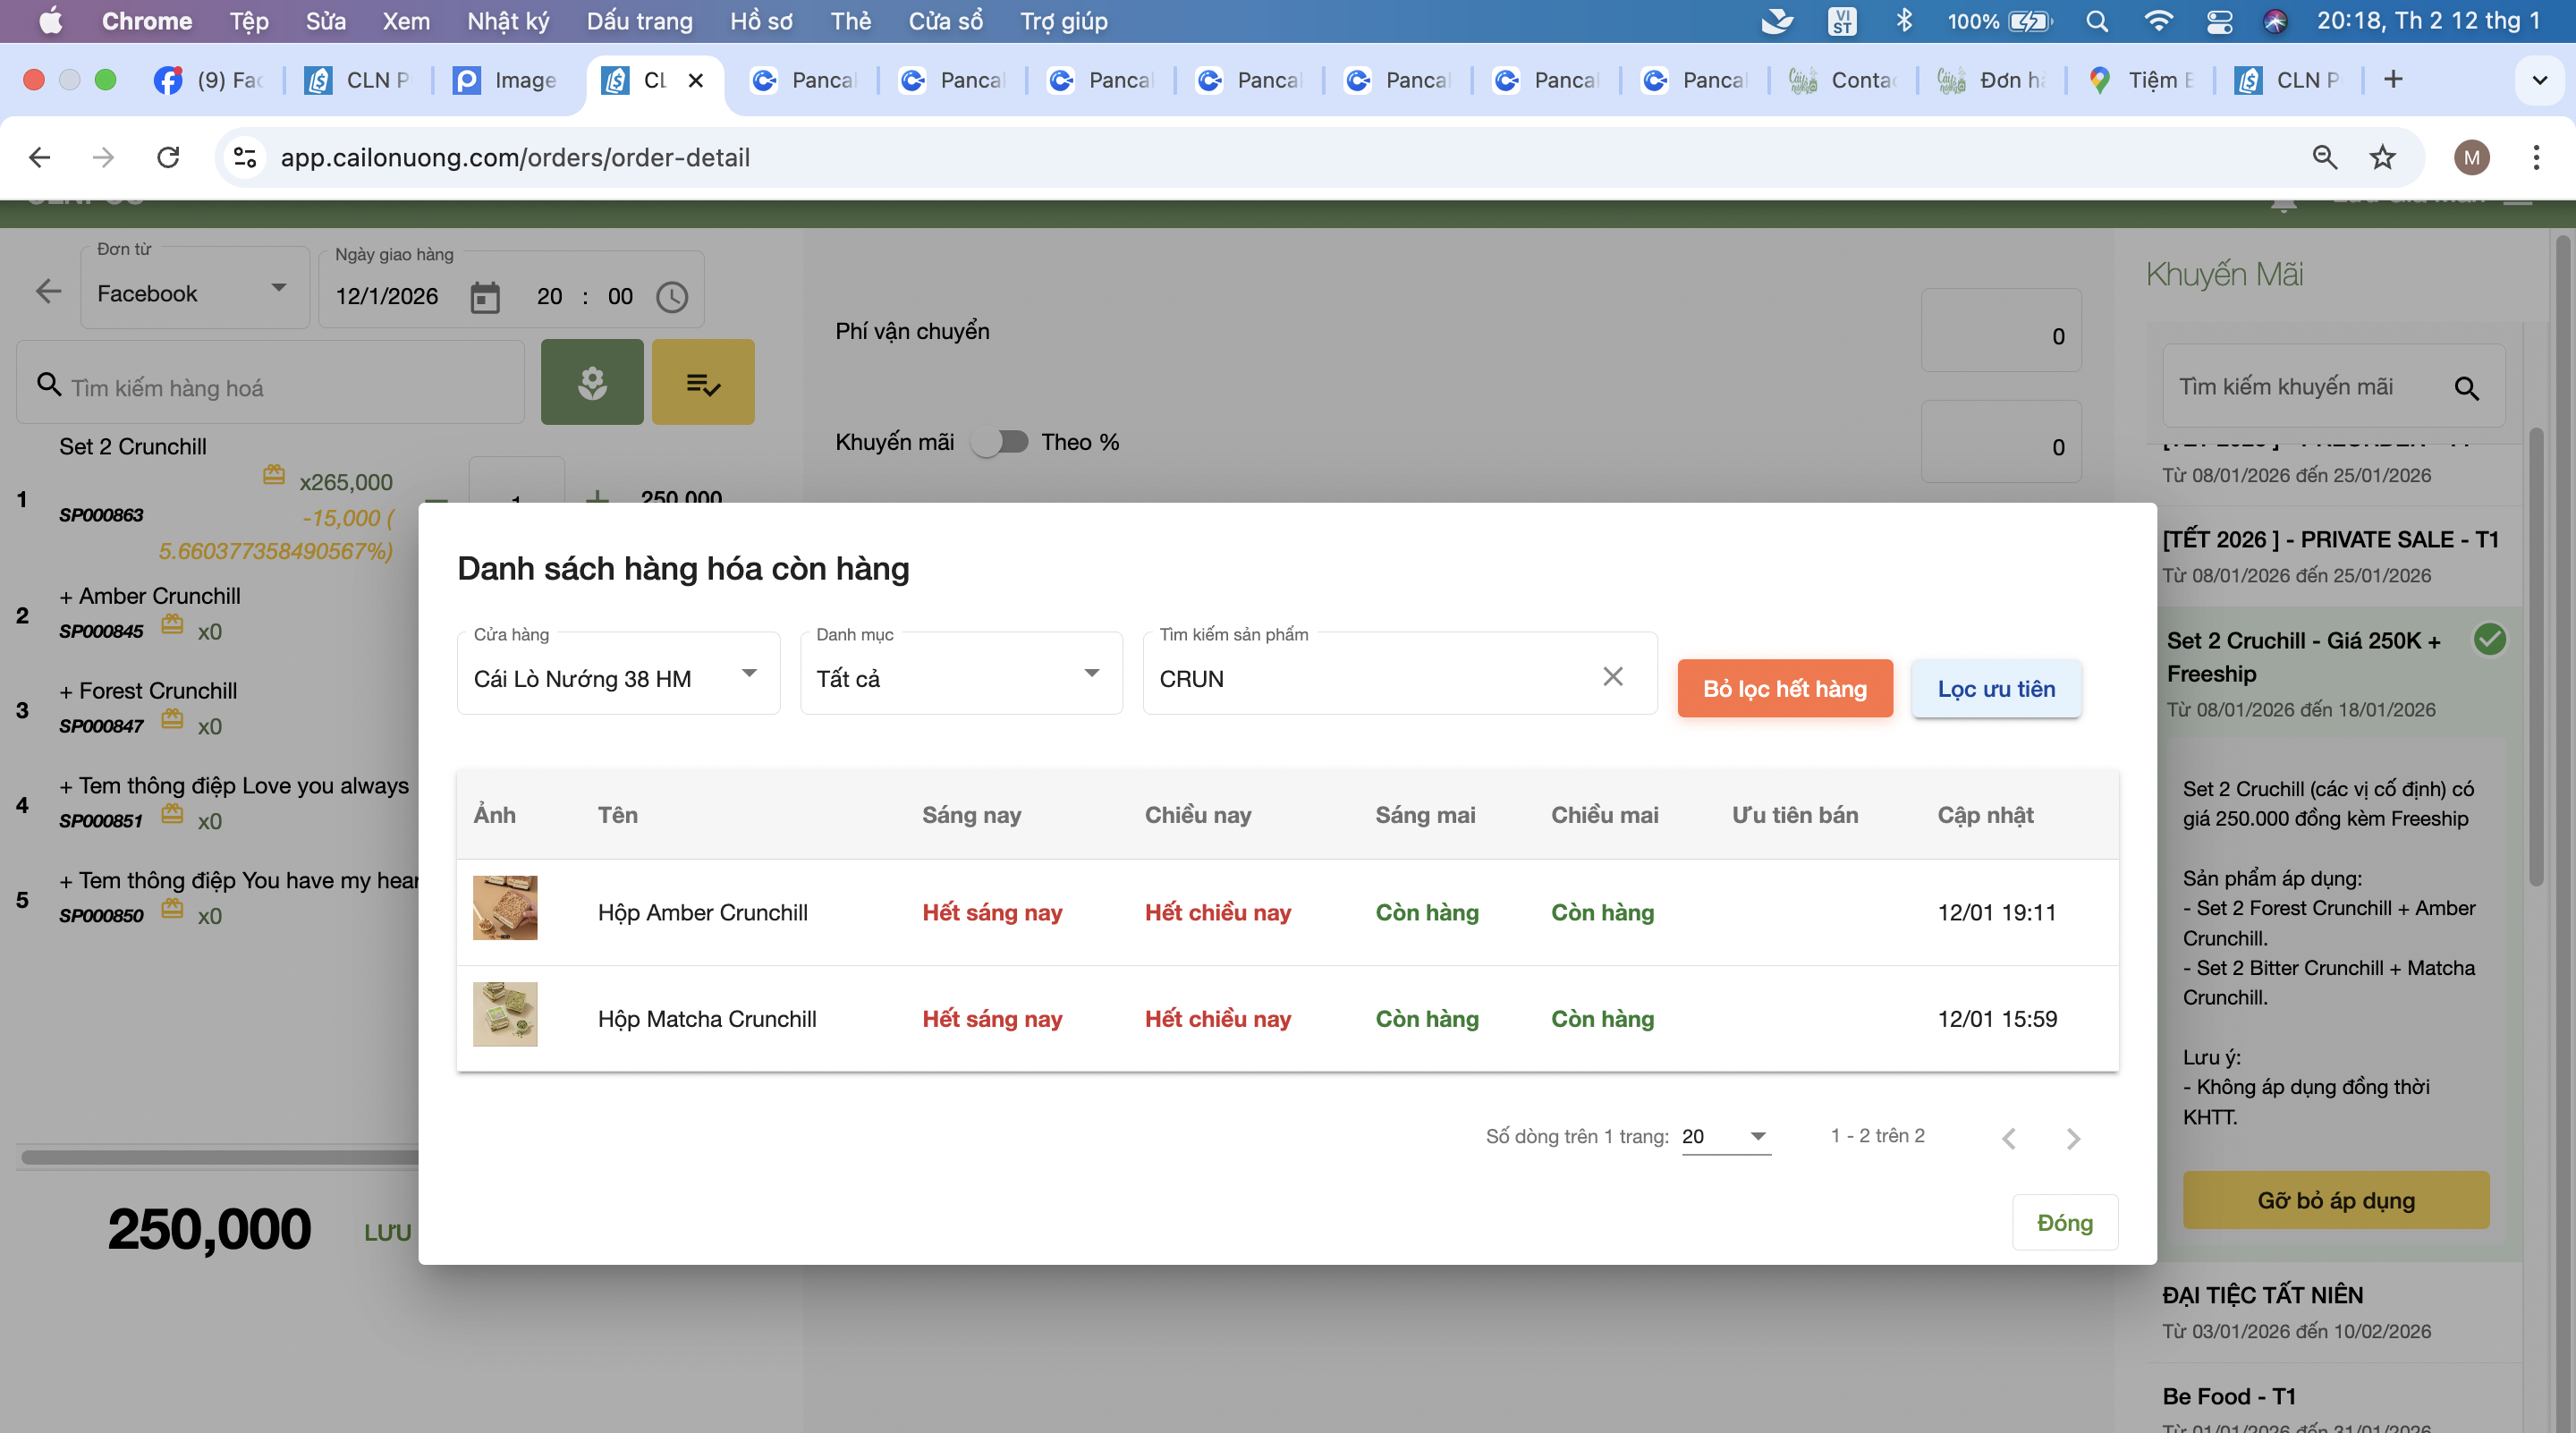Click the Lọc ưu tiên button
Viewport: 2576px width, 1433px height.
tap(1996, 689)
